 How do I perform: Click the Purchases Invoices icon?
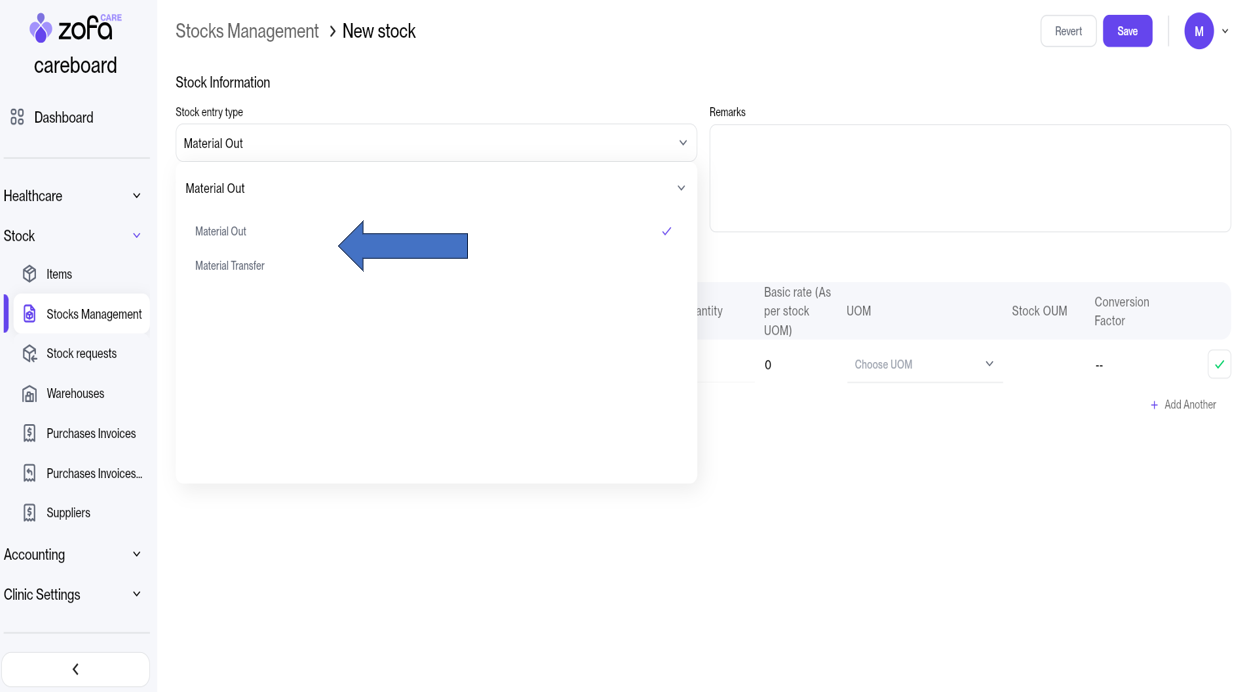pos(29,434)
